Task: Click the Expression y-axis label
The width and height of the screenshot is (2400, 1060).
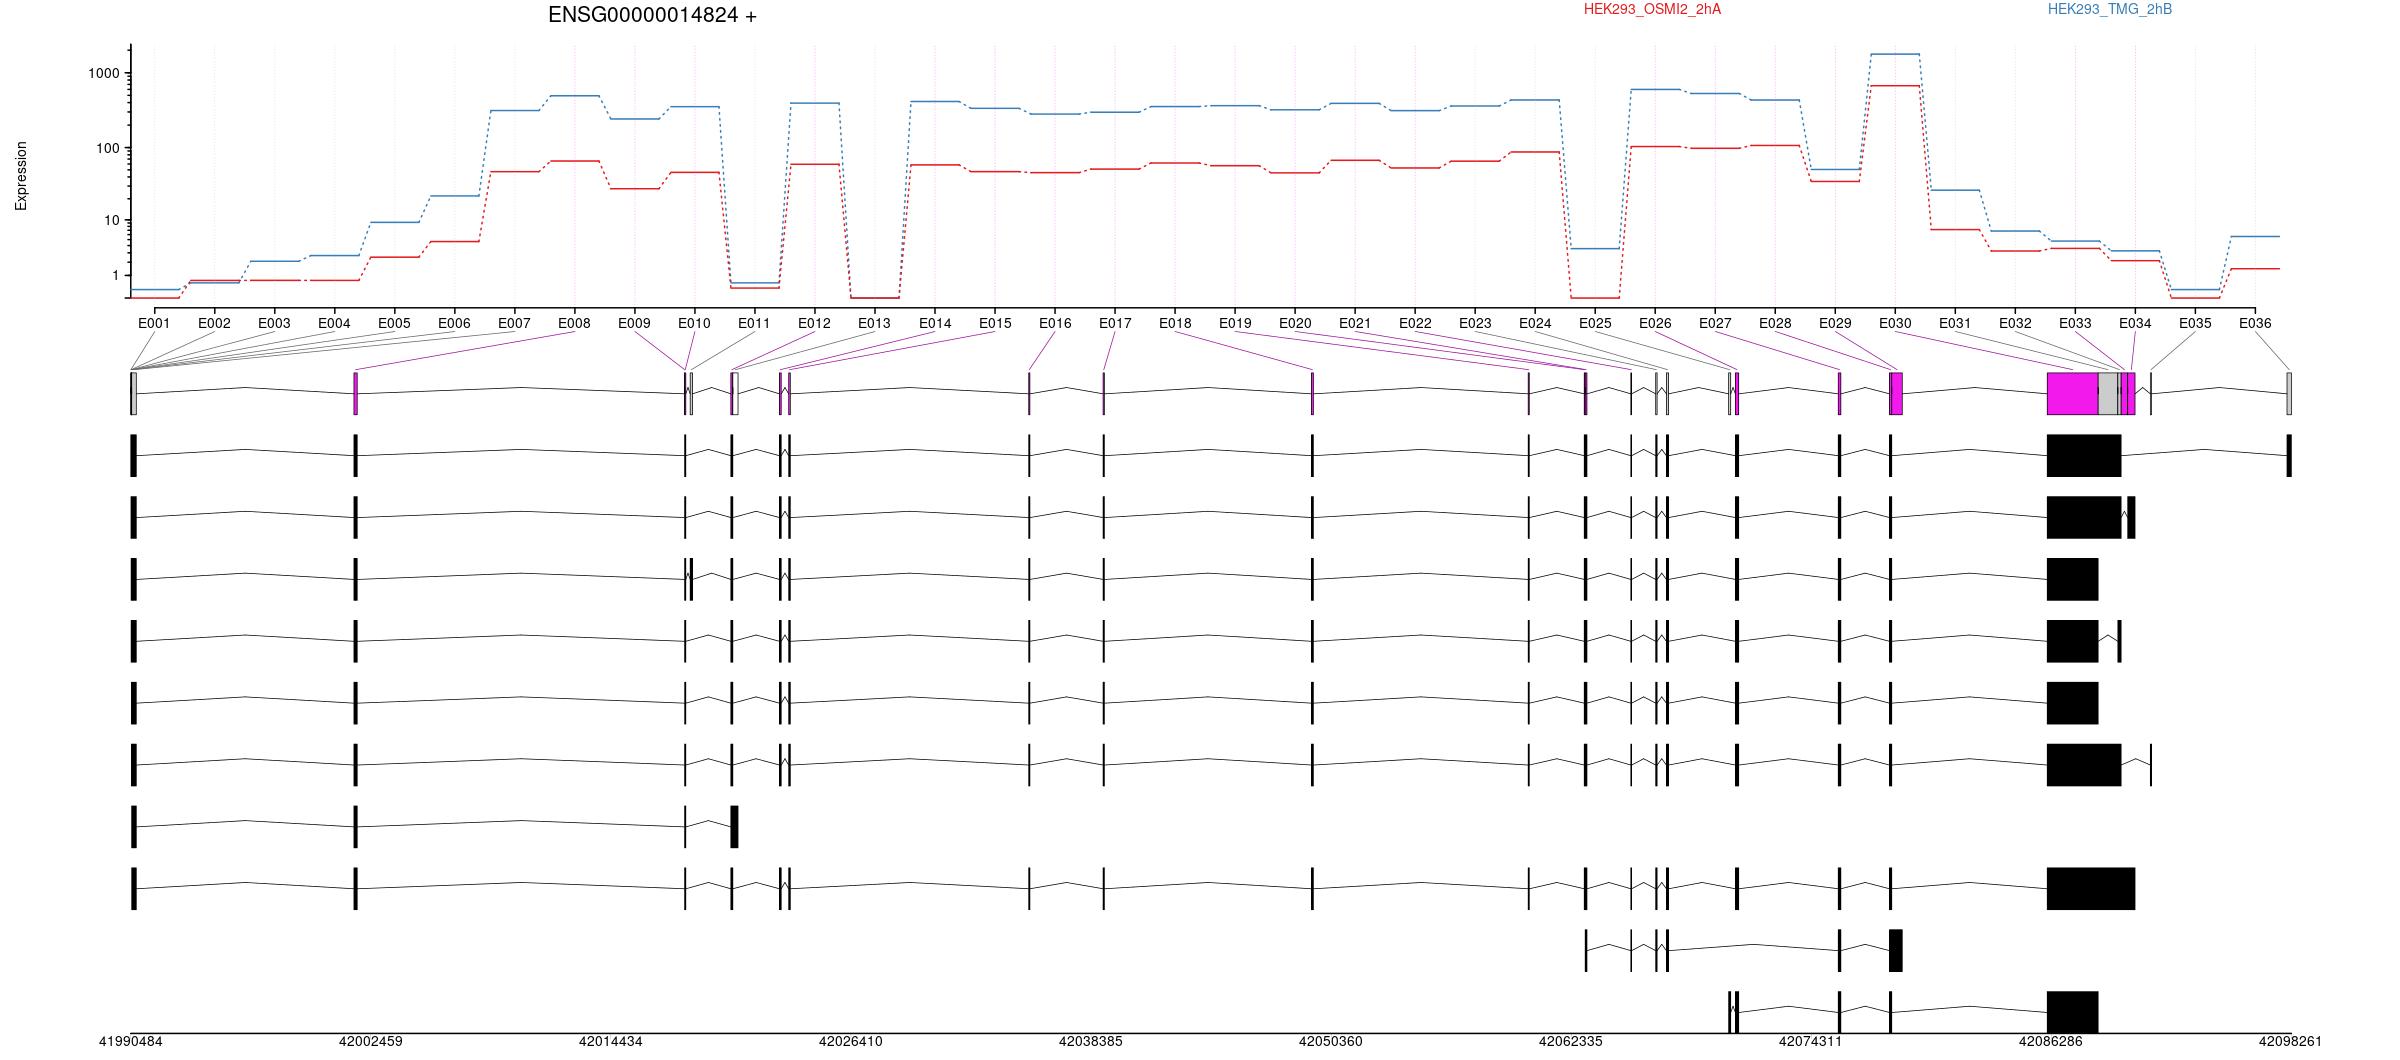Action: pos(21,176)
